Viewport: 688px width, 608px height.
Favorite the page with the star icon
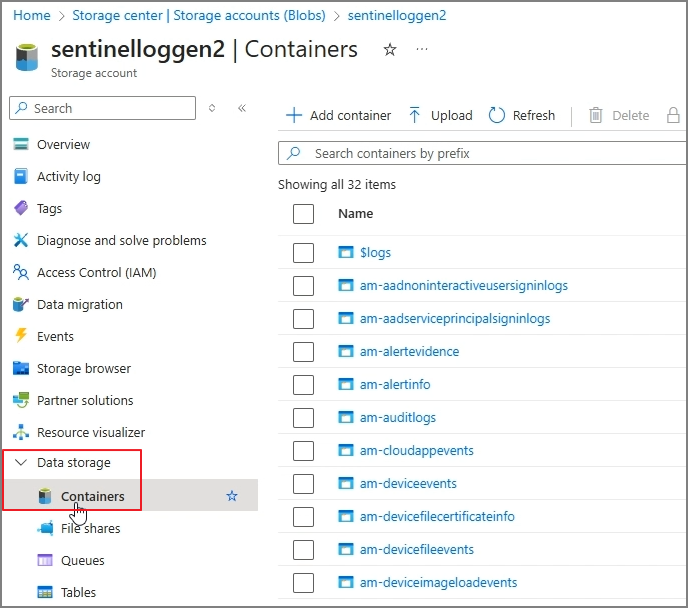[390, 49]
